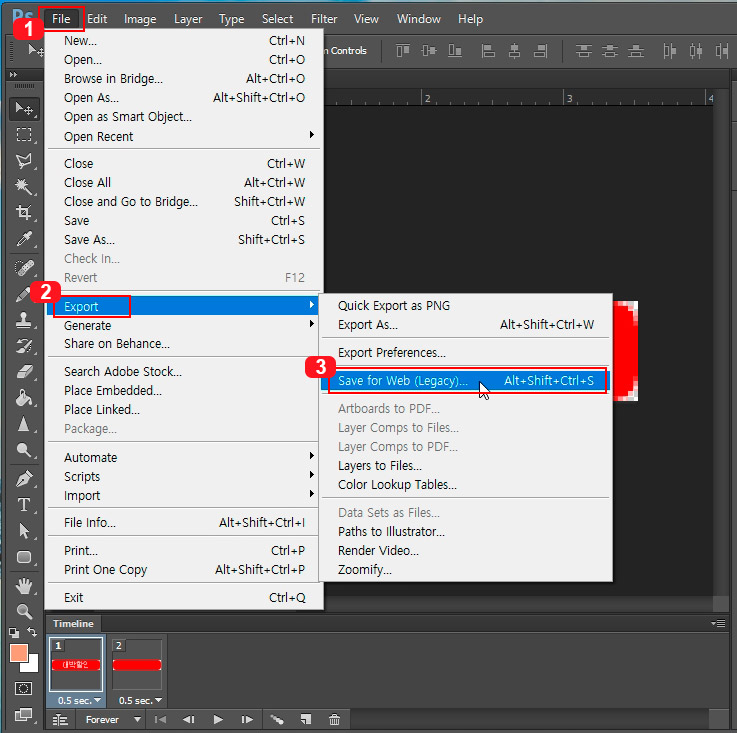The image size is (737, 733).
Task: Swap foreground and background colors
Action: pos(32,631)
